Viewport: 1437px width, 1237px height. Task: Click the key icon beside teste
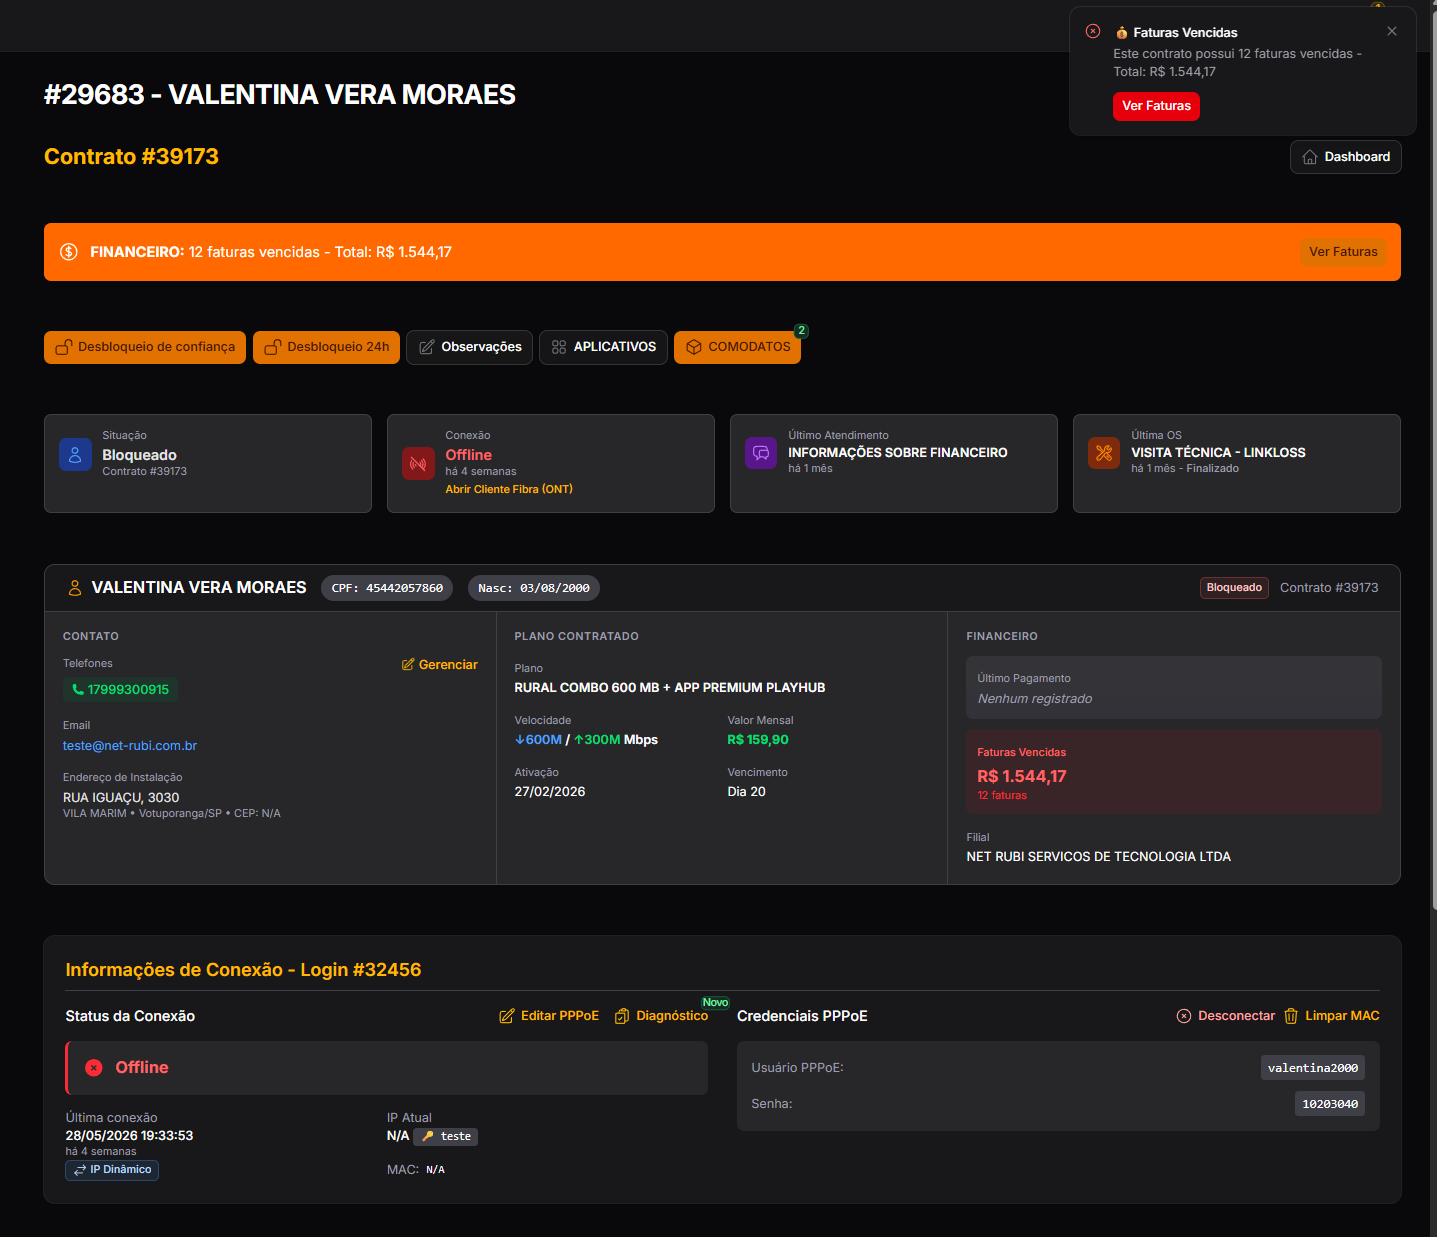tap(428, 1136)
